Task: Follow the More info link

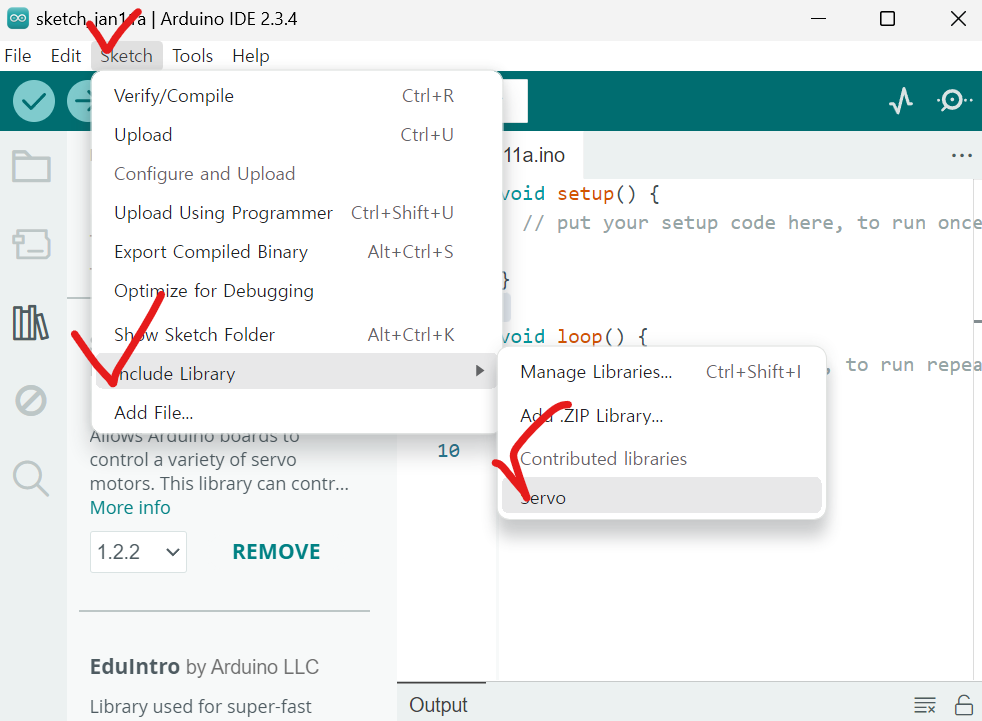Action: pyautogui.click(x=130, y=507)
